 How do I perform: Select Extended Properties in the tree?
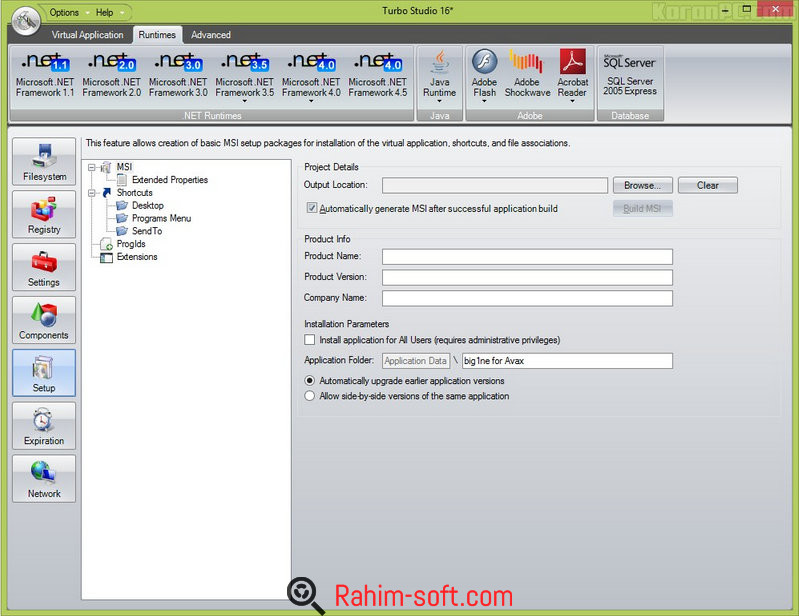coord(170,180)
